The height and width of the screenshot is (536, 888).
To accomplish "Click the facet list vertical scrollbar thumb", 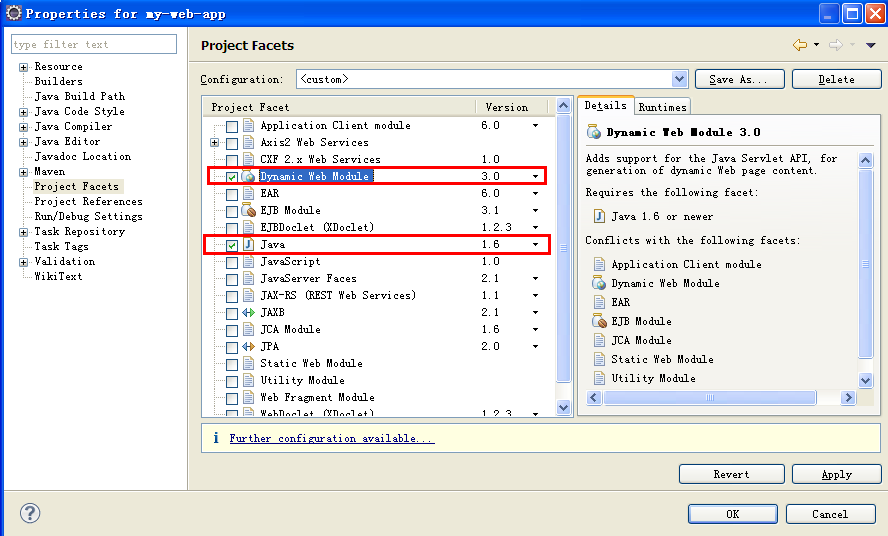I will point(563,248).
